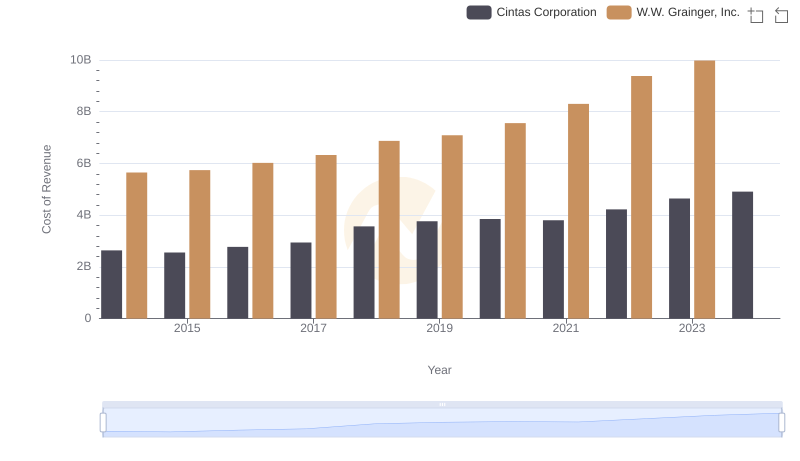This screenshot has width=800, height=461.
Task: Click the x-axis label 2021
Action: click(566, 328)
